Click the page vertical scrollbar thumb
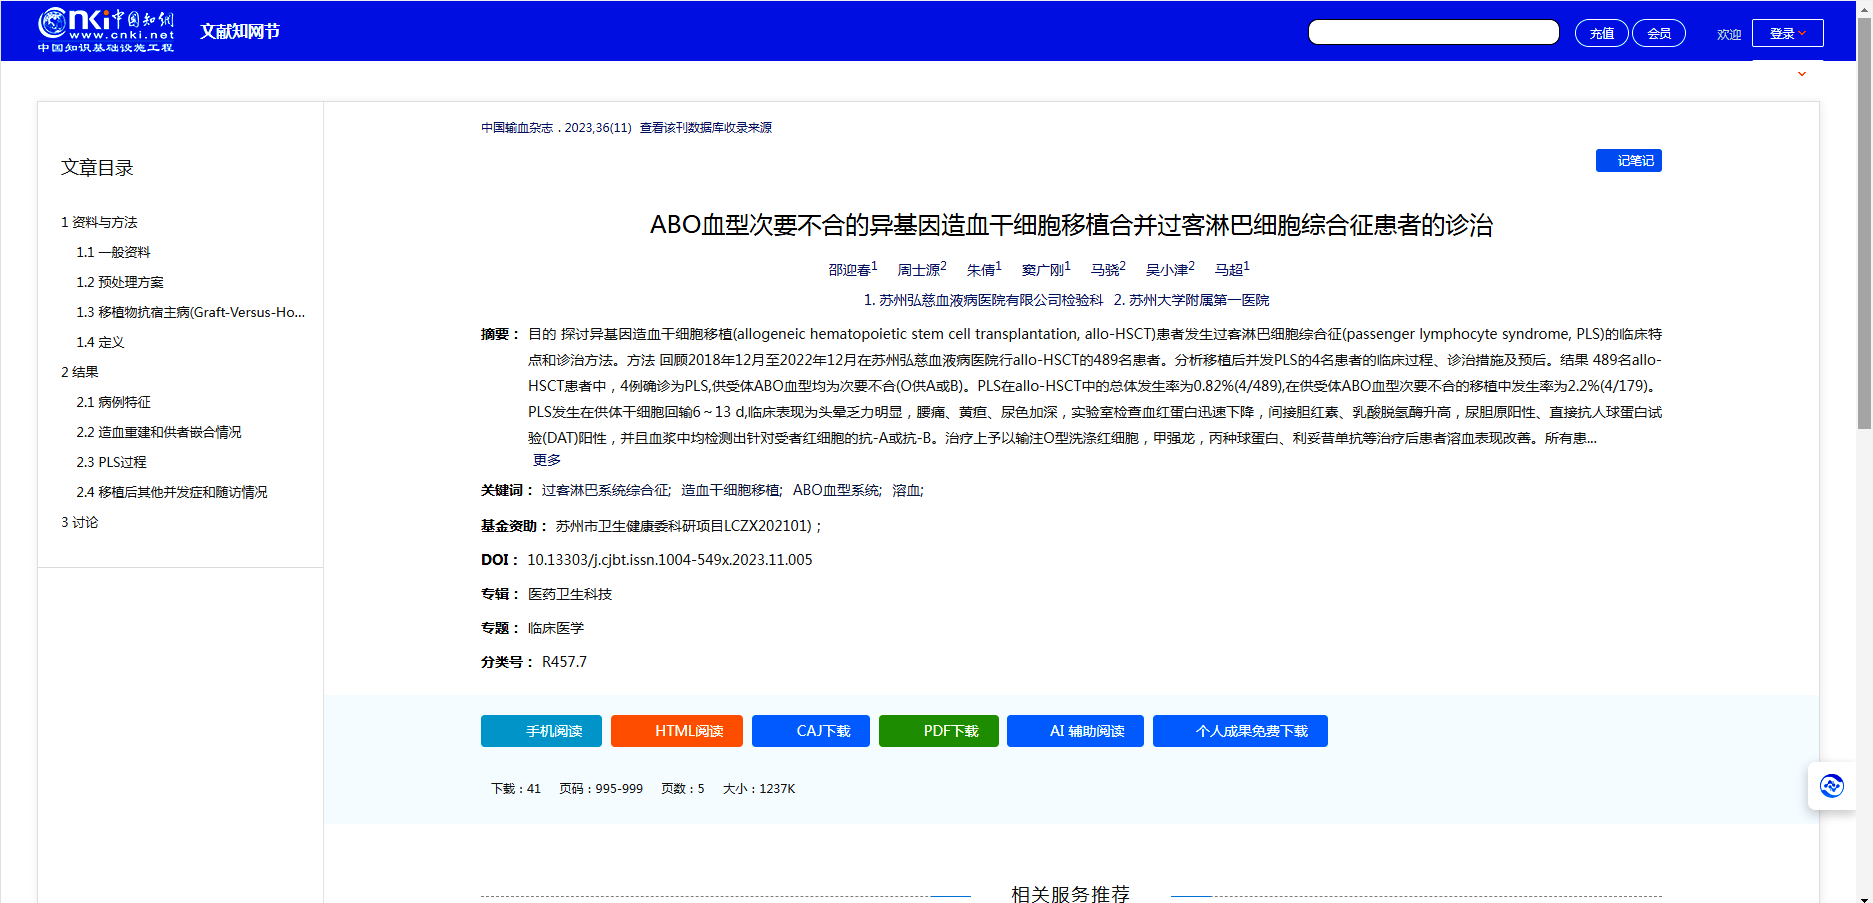The image size is (1873, 903). [x=1864, y=225]
